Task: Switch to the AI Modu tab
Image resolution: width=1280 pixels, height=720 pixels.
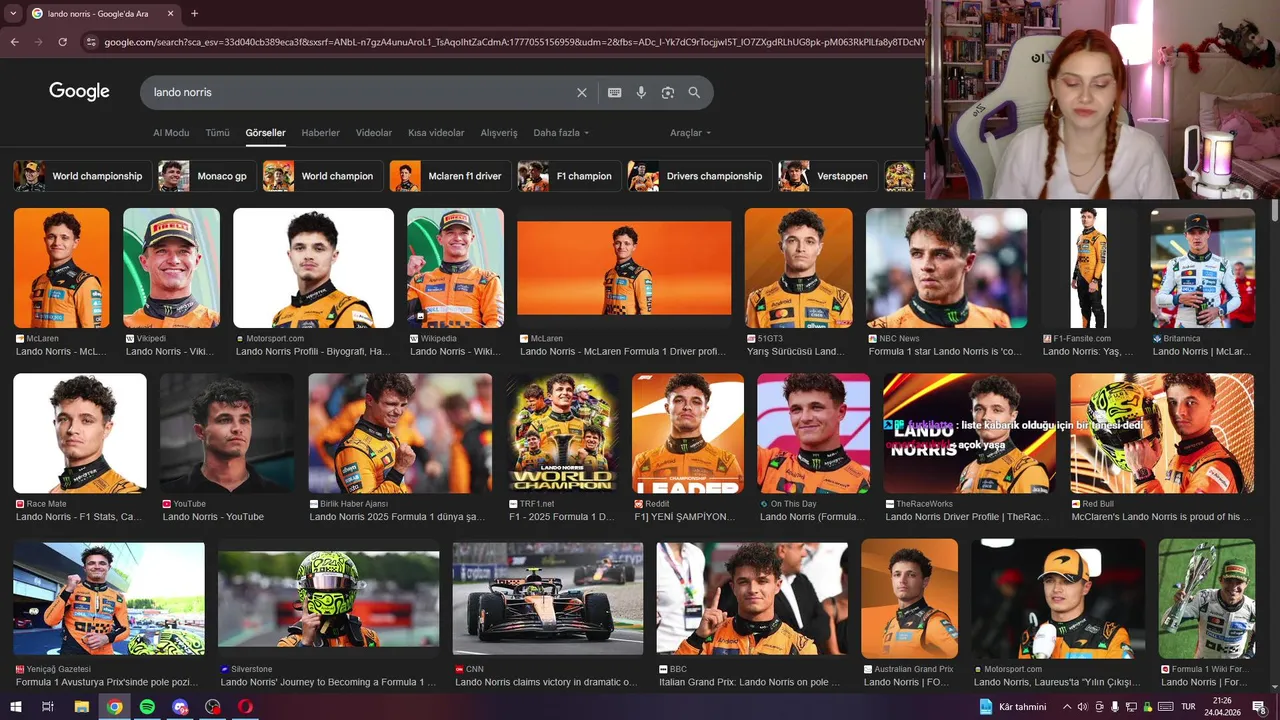Action: tap(171, 133)
